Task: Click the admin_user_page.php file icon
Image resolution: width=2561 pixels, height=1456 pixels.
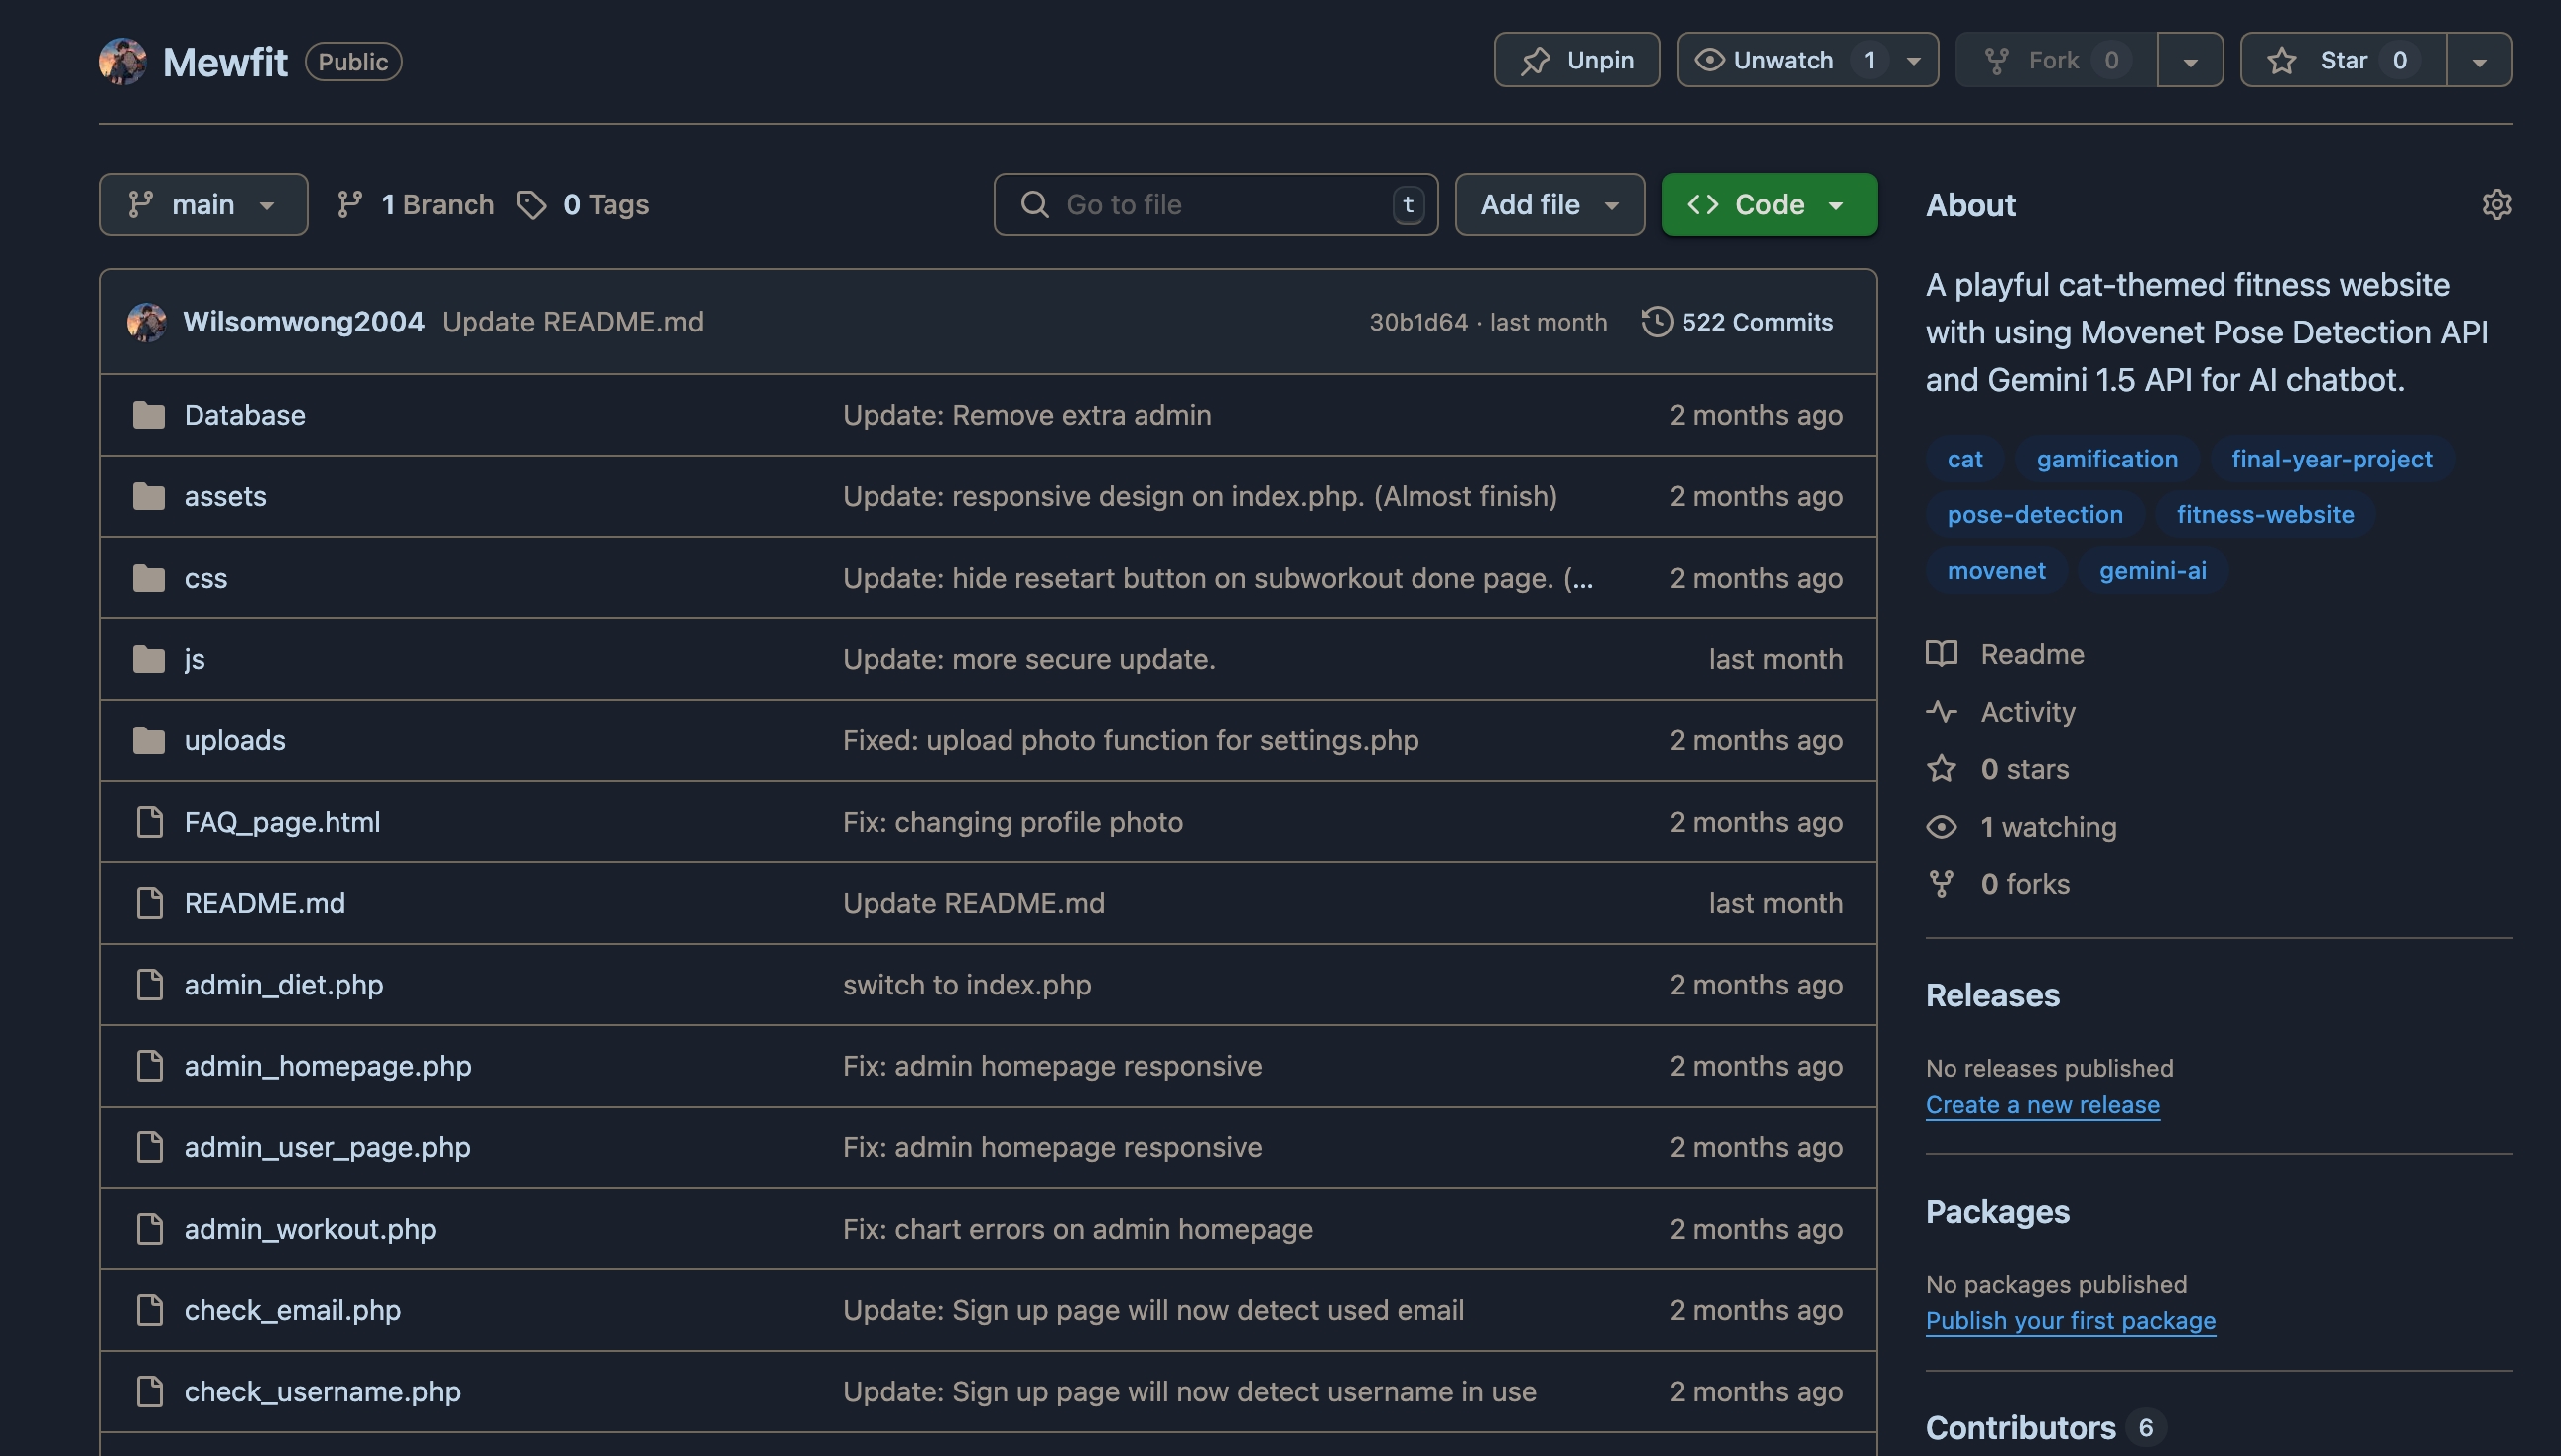Action: coord(149,1147)
